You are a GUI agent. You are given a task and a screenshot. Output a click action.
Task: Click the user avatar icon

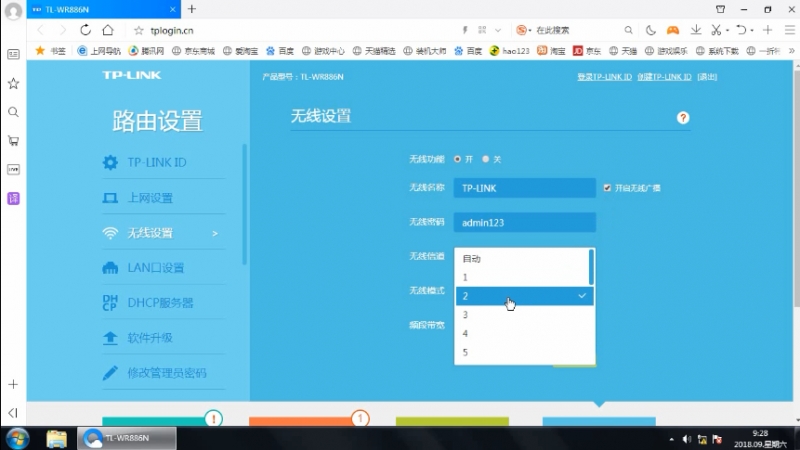tap(13, 11)
